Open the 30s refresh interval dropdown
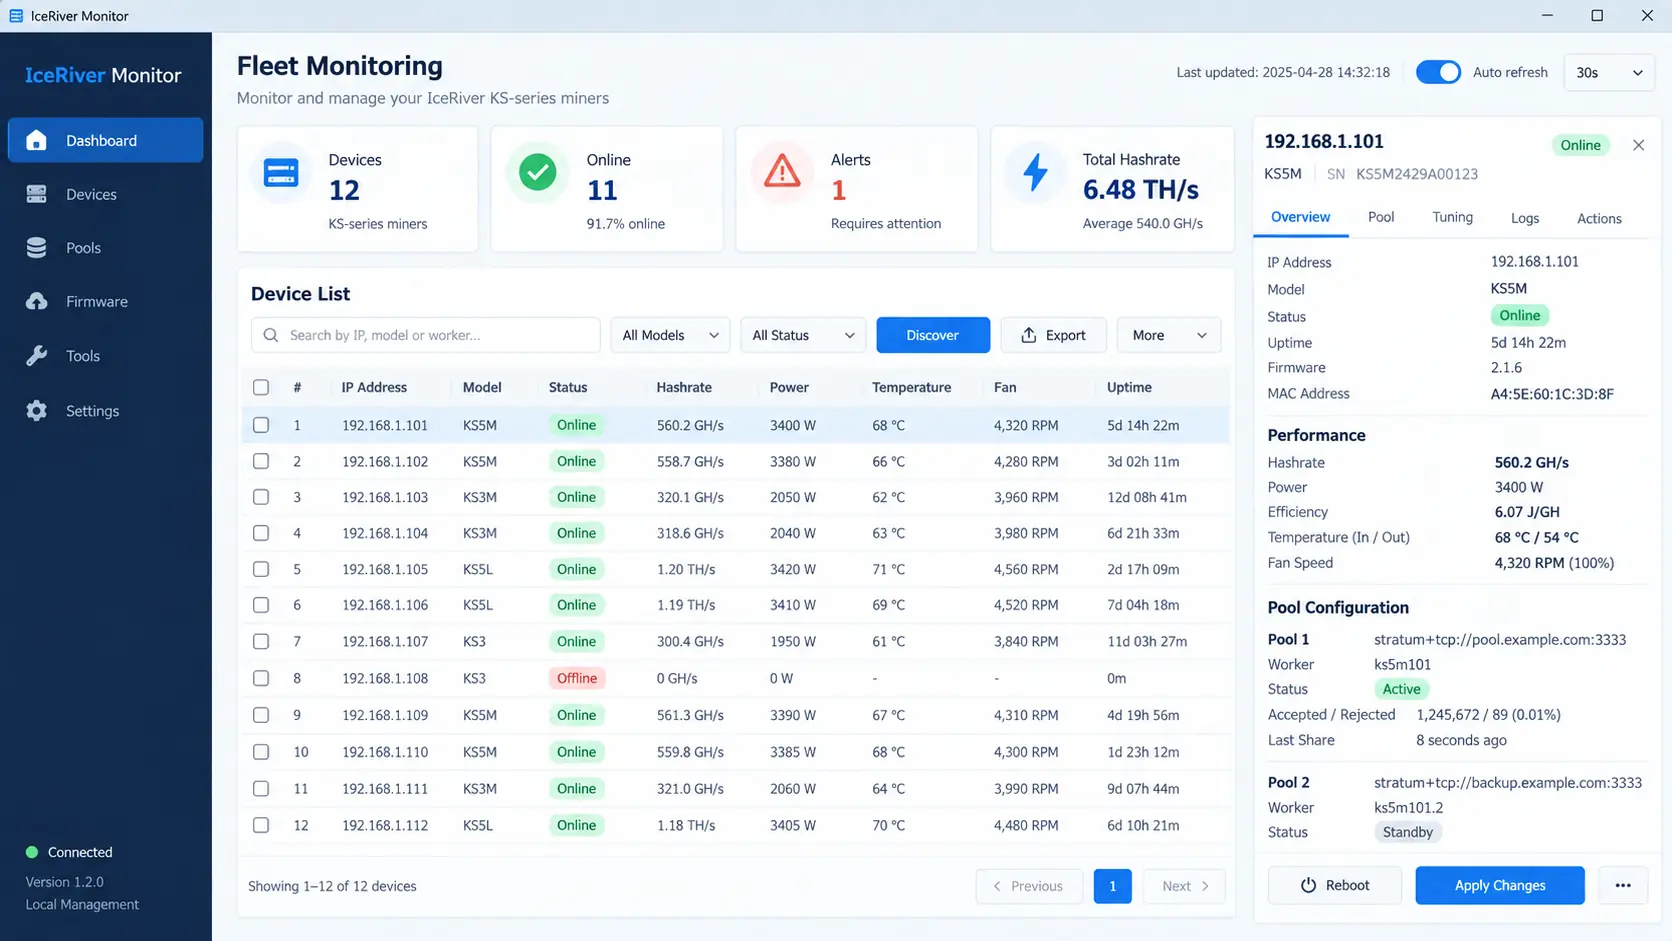Screen dimensions: 1672x941 tap(1609, 72)
